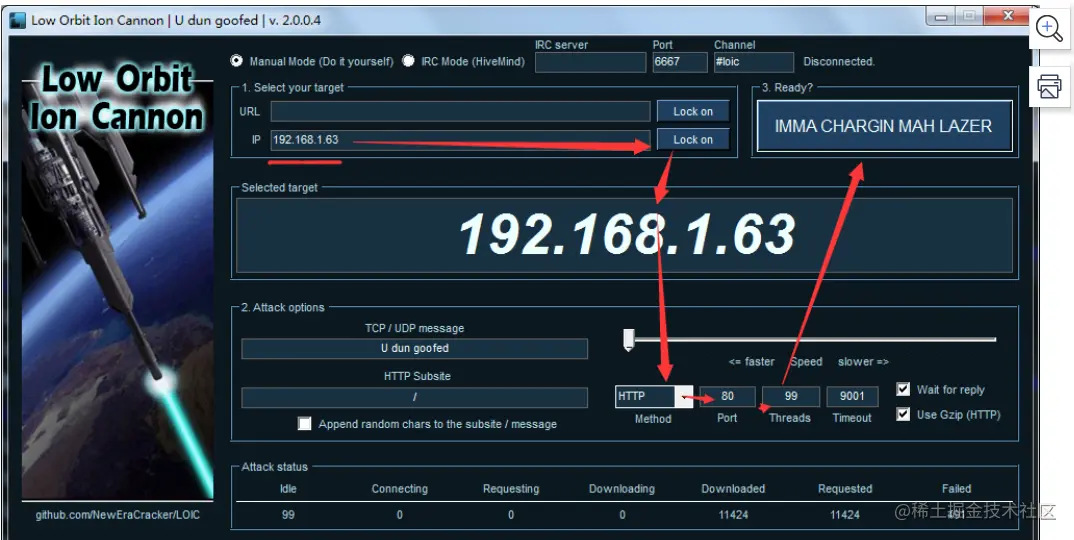This screenshot has width=1074, height=540.
Task: Enable Append random chars checkbox
Action: tap(305, 424)
